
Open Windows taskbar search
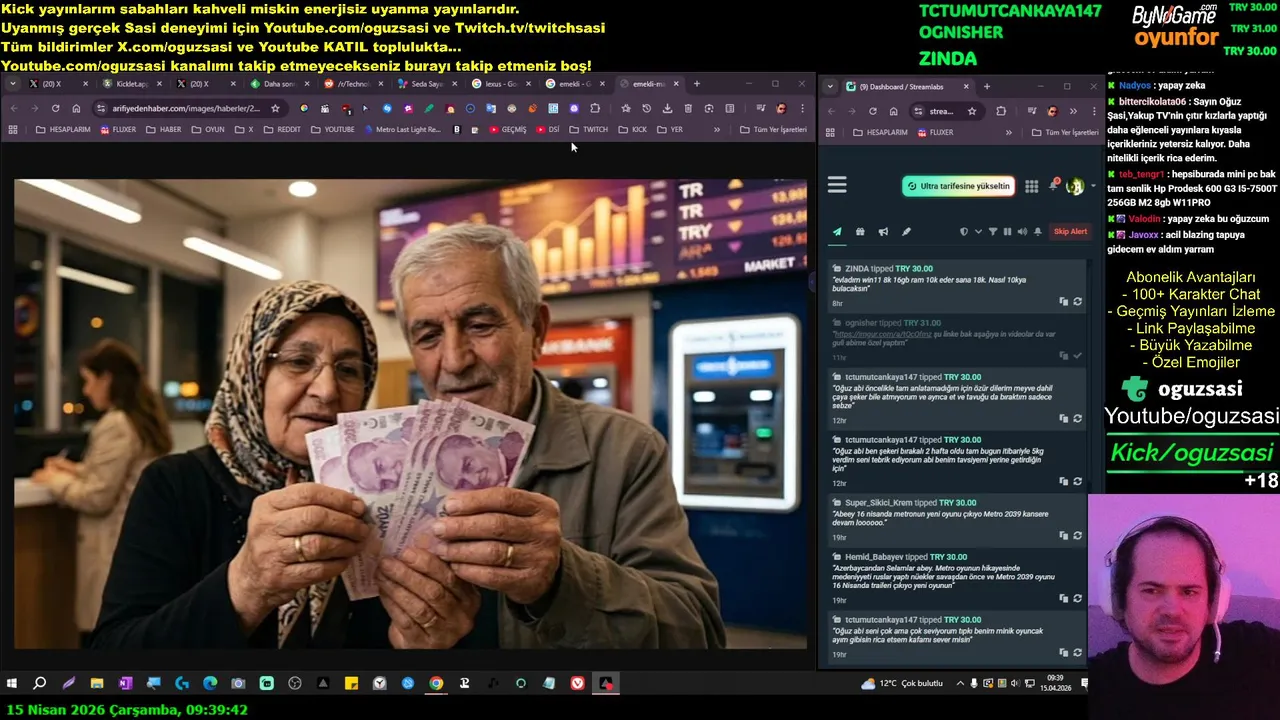point(40,683)
